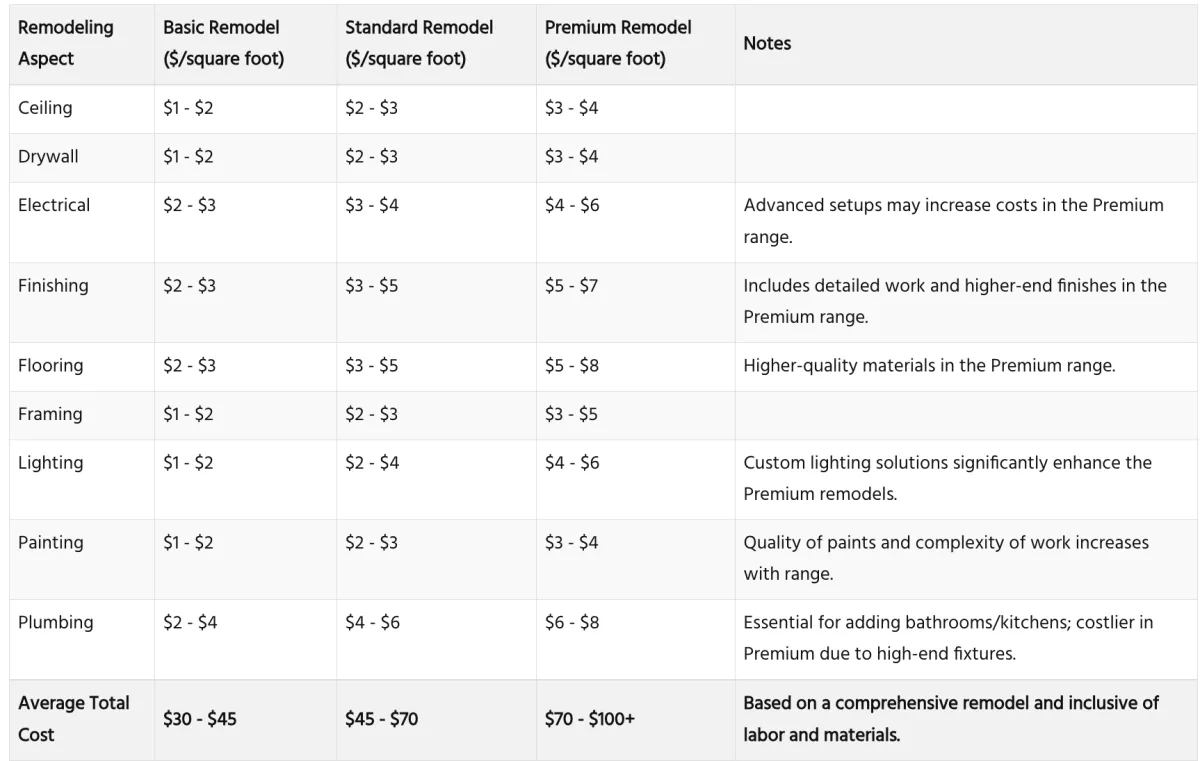Click the Framing row label

click(50, 414)
